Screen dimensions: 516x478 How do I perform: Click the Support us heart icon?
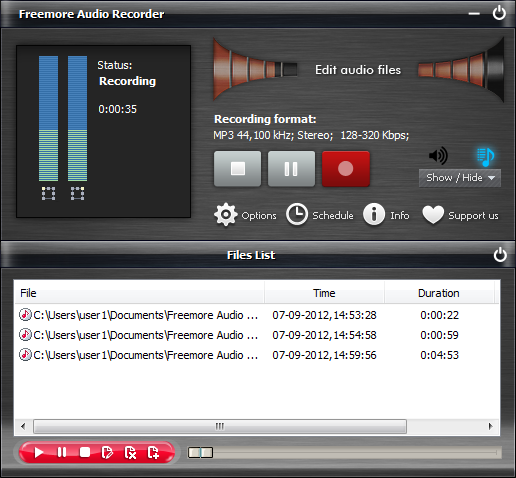coord(433,215)
